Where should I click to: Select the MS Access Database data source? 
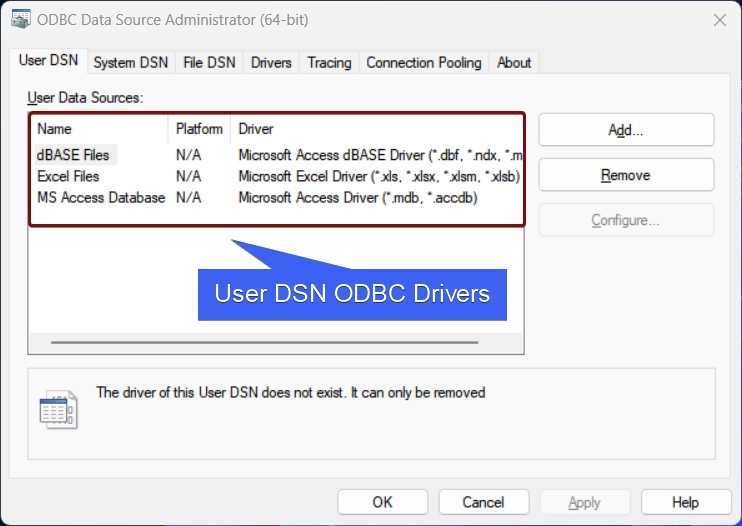[x=101, y=198]
